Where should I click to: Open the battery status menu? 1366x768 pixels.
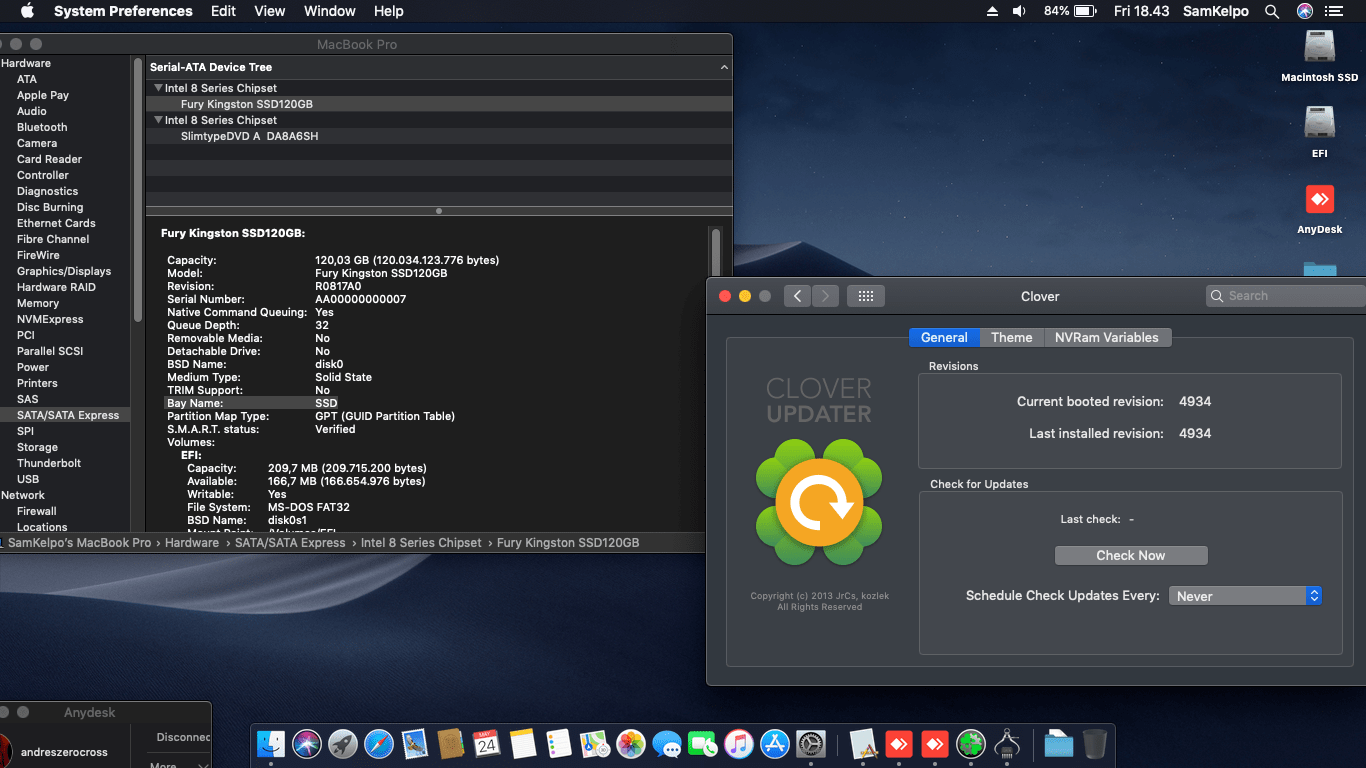[1071, 11]
